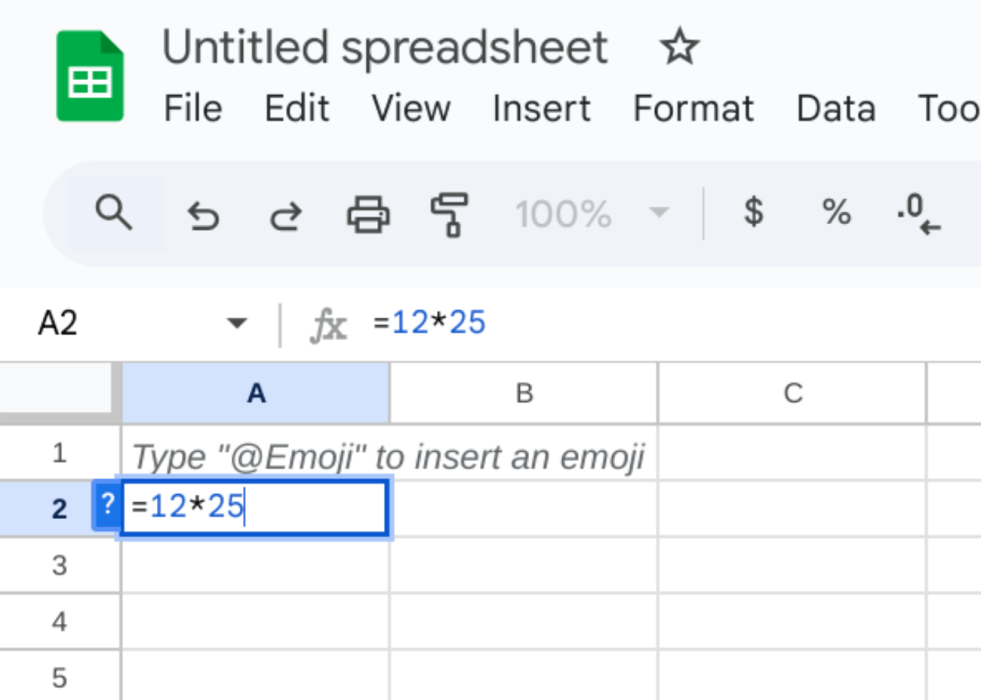Select row 4 header

(60, 621)
